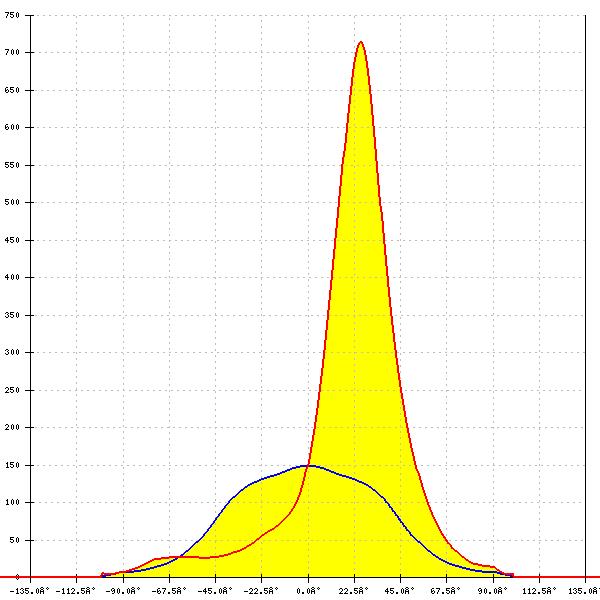This screenshot has width=600, height=600.
Task: Click the -135.0° x-axis label
Action: tap(29, 591)
